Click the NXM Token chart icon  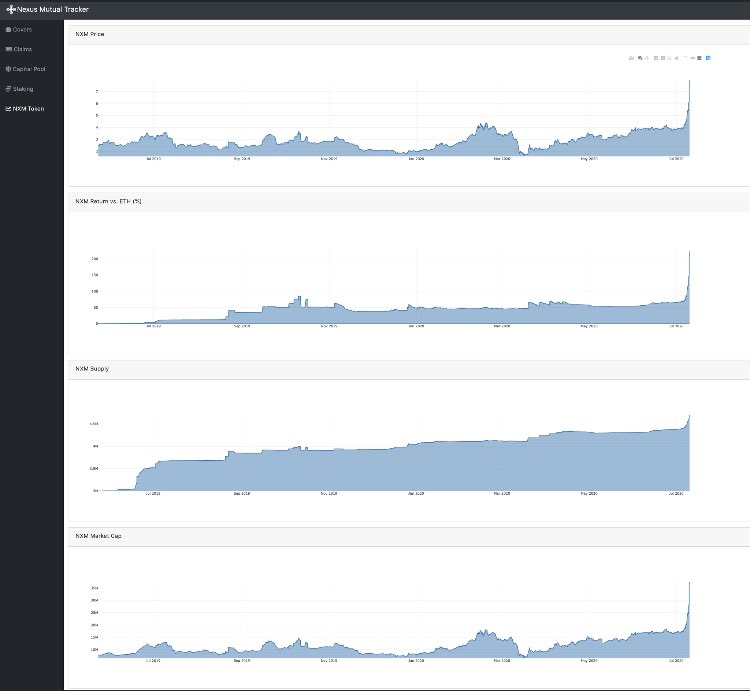(8, 109)
